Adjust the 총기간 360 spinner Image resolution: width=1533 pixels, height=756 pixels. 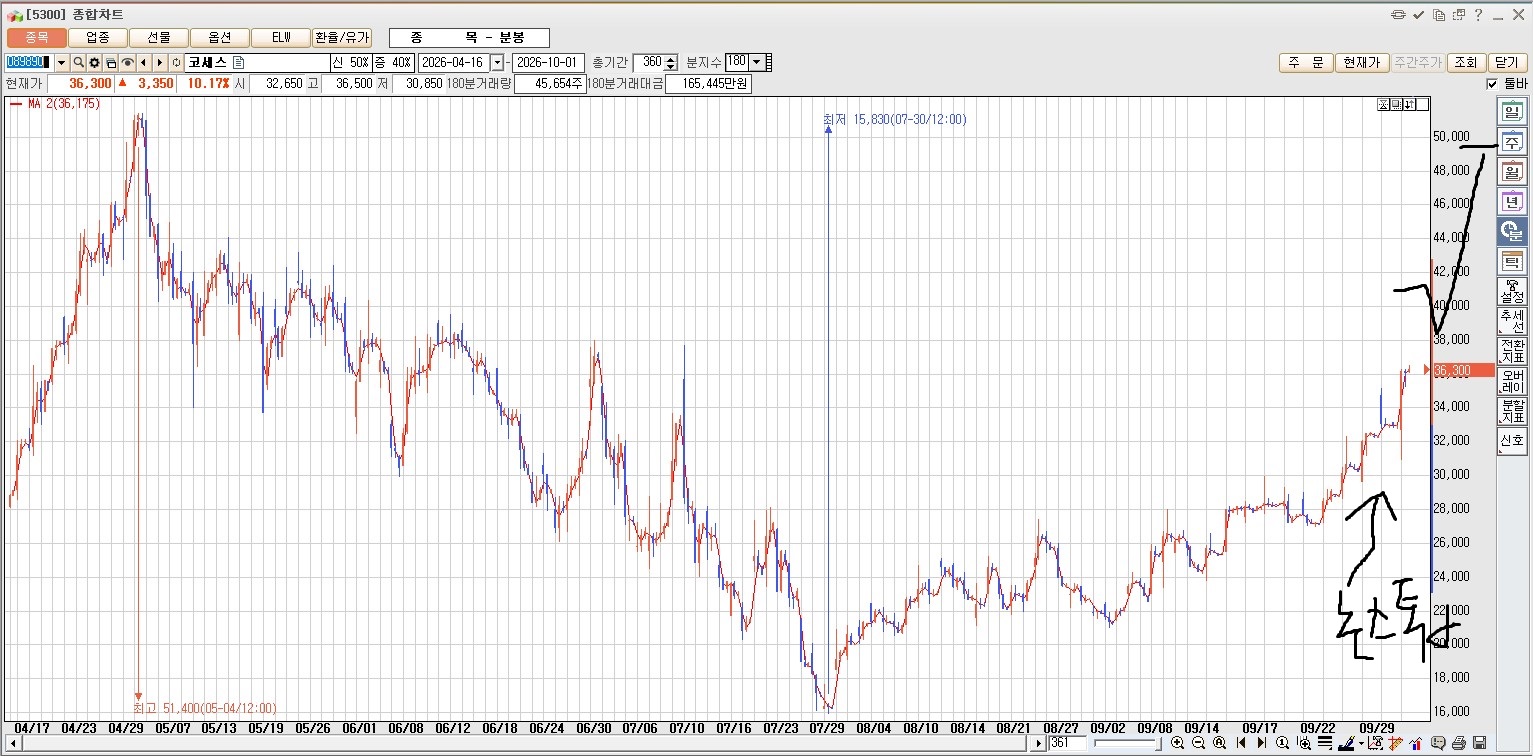(x=671, y=62)
